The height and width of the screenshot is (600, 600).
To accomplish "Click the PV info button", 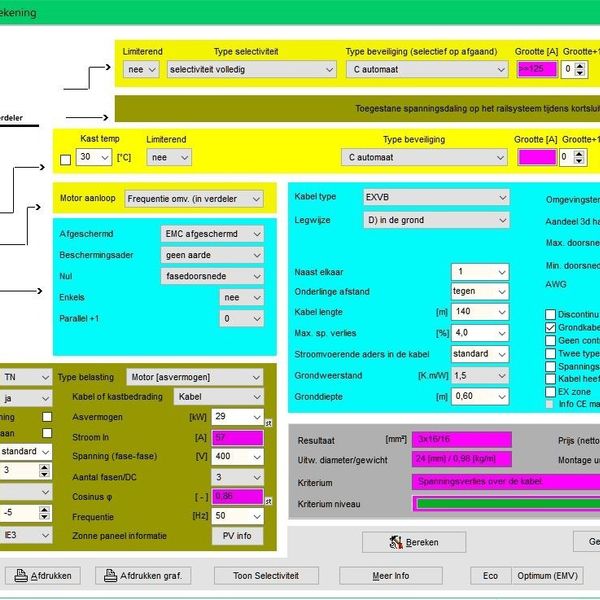I will (x=236, y=535).
